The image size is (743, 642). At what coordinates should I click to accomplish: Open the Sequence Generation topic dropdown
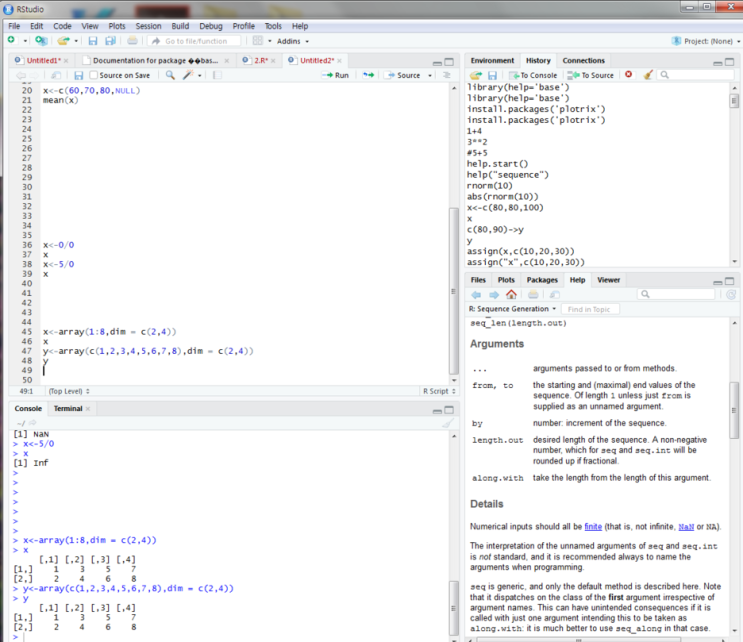tap(512, 309)
